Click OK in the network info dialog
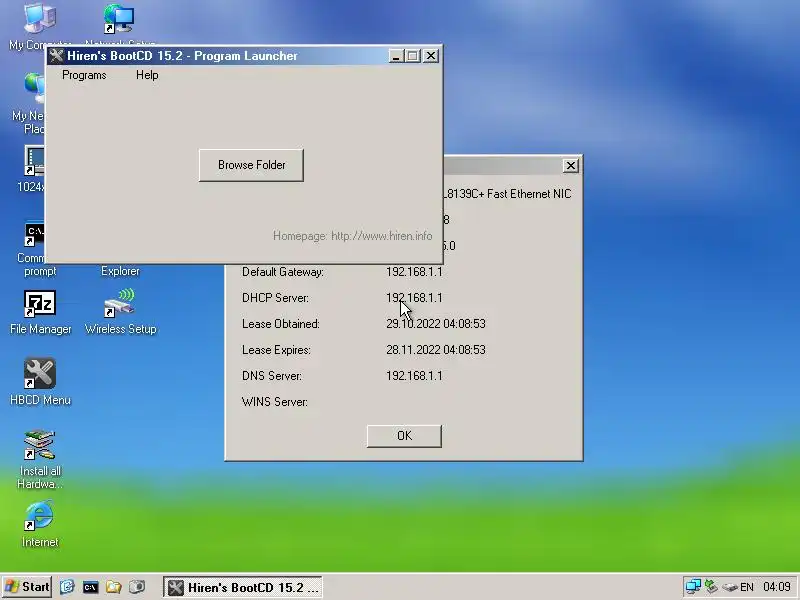The width and height of the screenshot is (800, 600). tap(404, 436)
